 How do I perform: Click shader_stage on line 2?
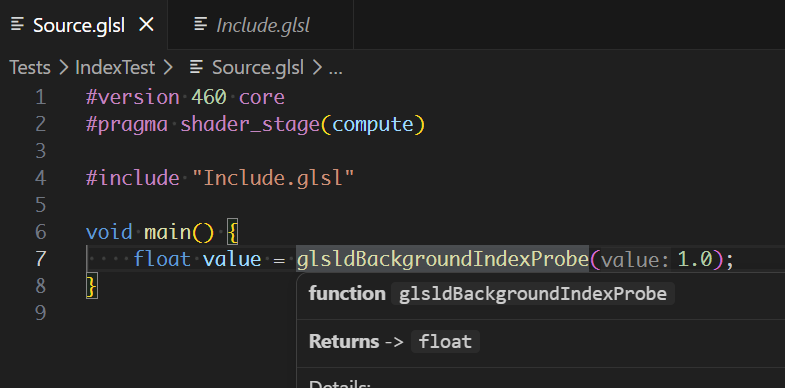[250, 124]
